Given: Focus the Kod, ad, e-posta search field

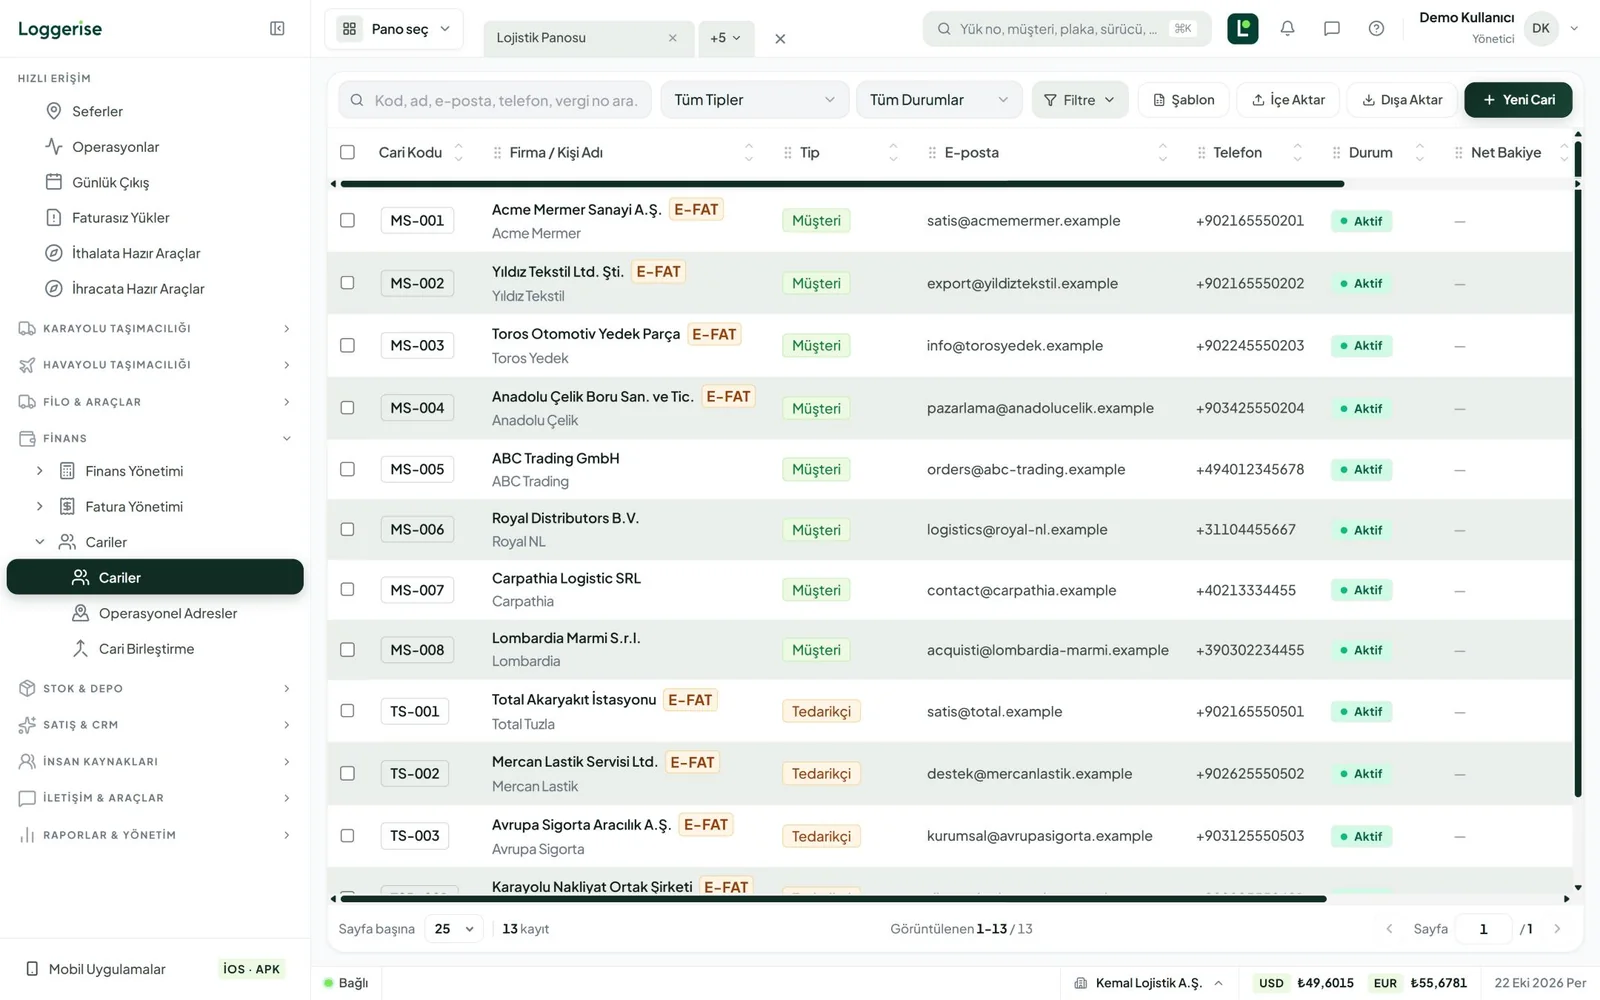Looking at the screenshot, I should [495, 100].
